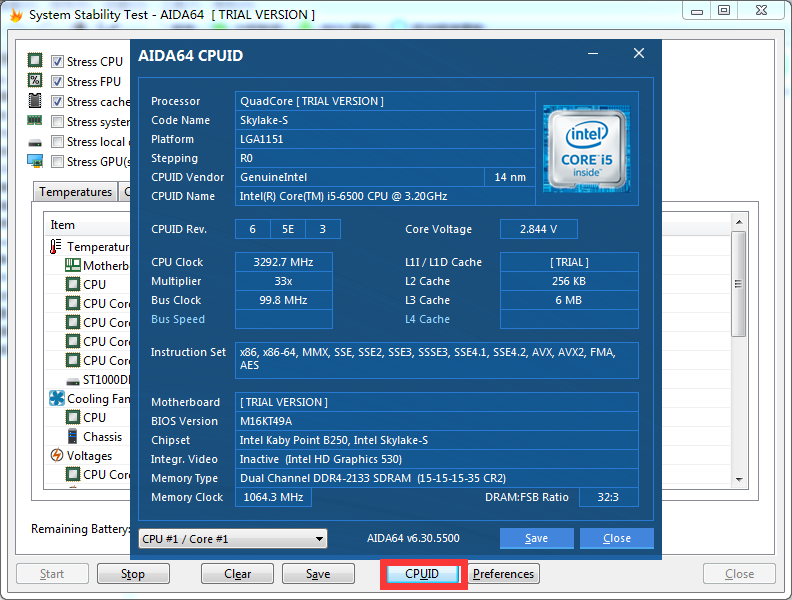Click the Voltages lightning bolt icon

[57, 455]
